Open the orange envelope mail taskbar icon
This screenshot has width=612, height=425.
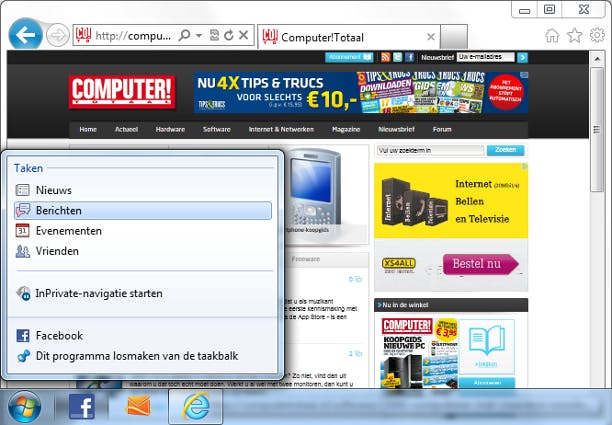point(139,406)
